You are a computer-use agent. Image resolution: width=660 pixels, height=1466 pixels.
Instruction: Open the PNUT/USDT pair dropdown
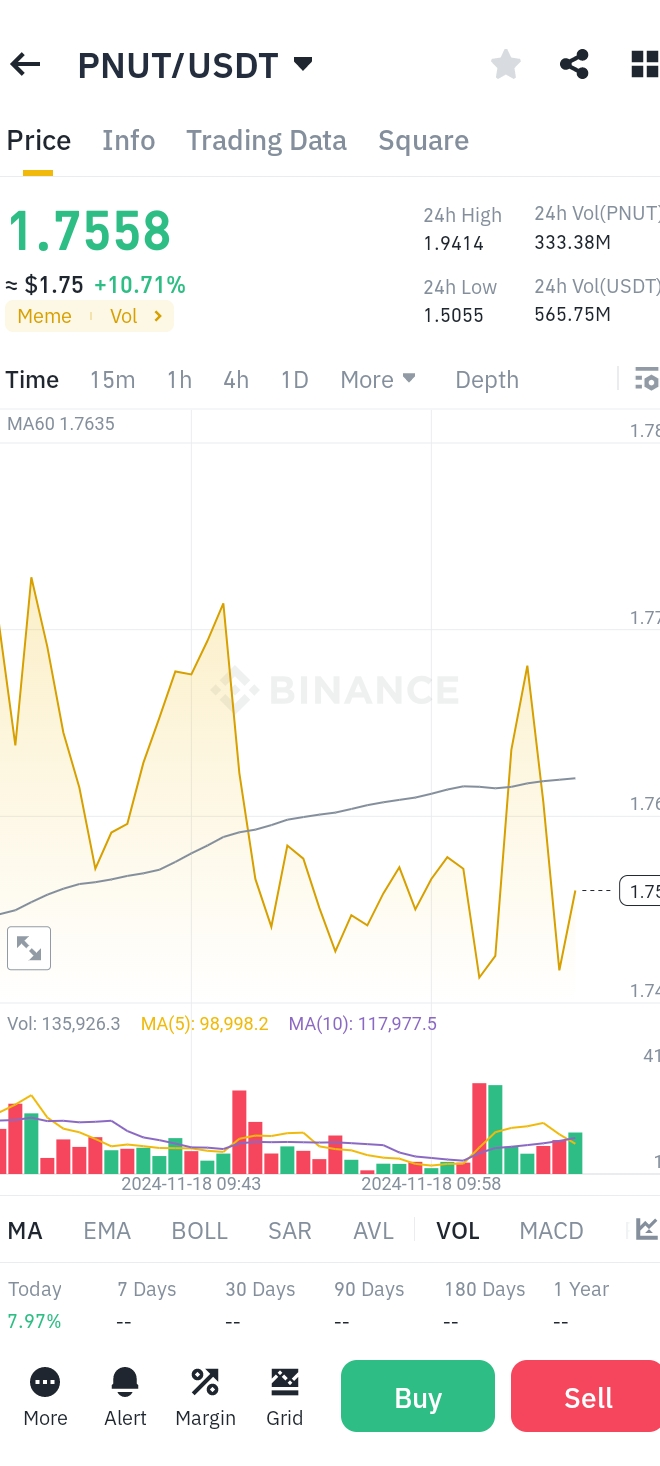coord(303,65)
